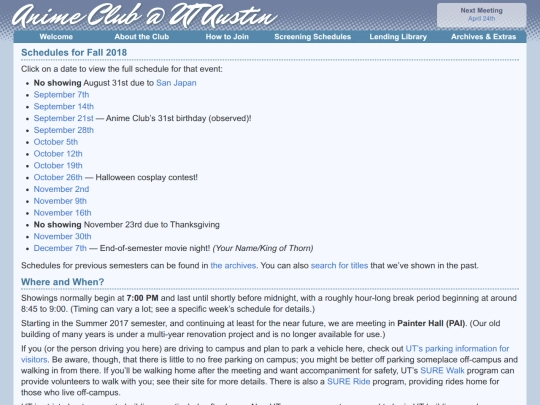Image resolution: width=540 pixels, height=405 pixels.
Task: Follow 'the archives' link
Action: [233, 266]
